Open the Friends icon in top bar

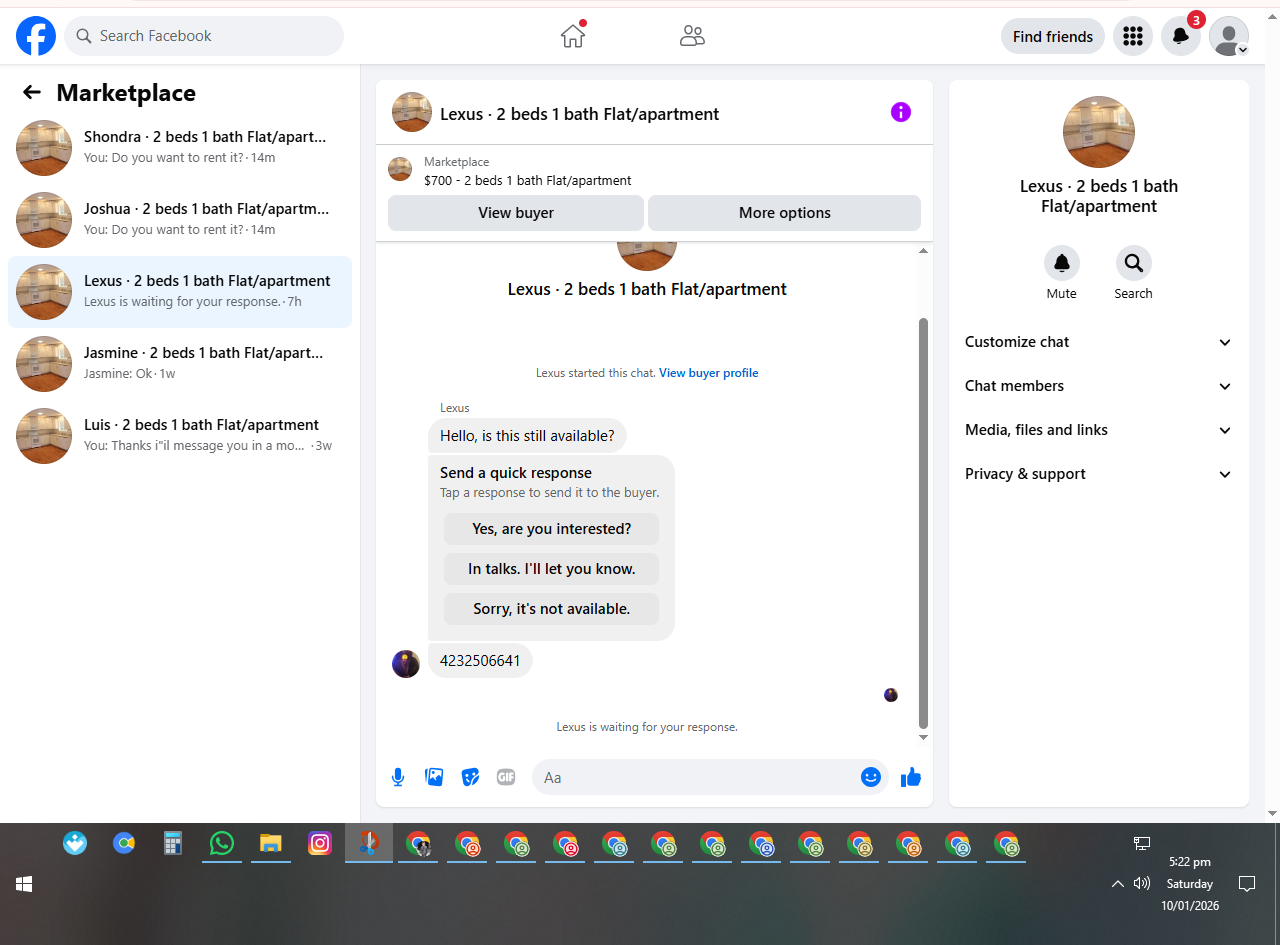692,36
